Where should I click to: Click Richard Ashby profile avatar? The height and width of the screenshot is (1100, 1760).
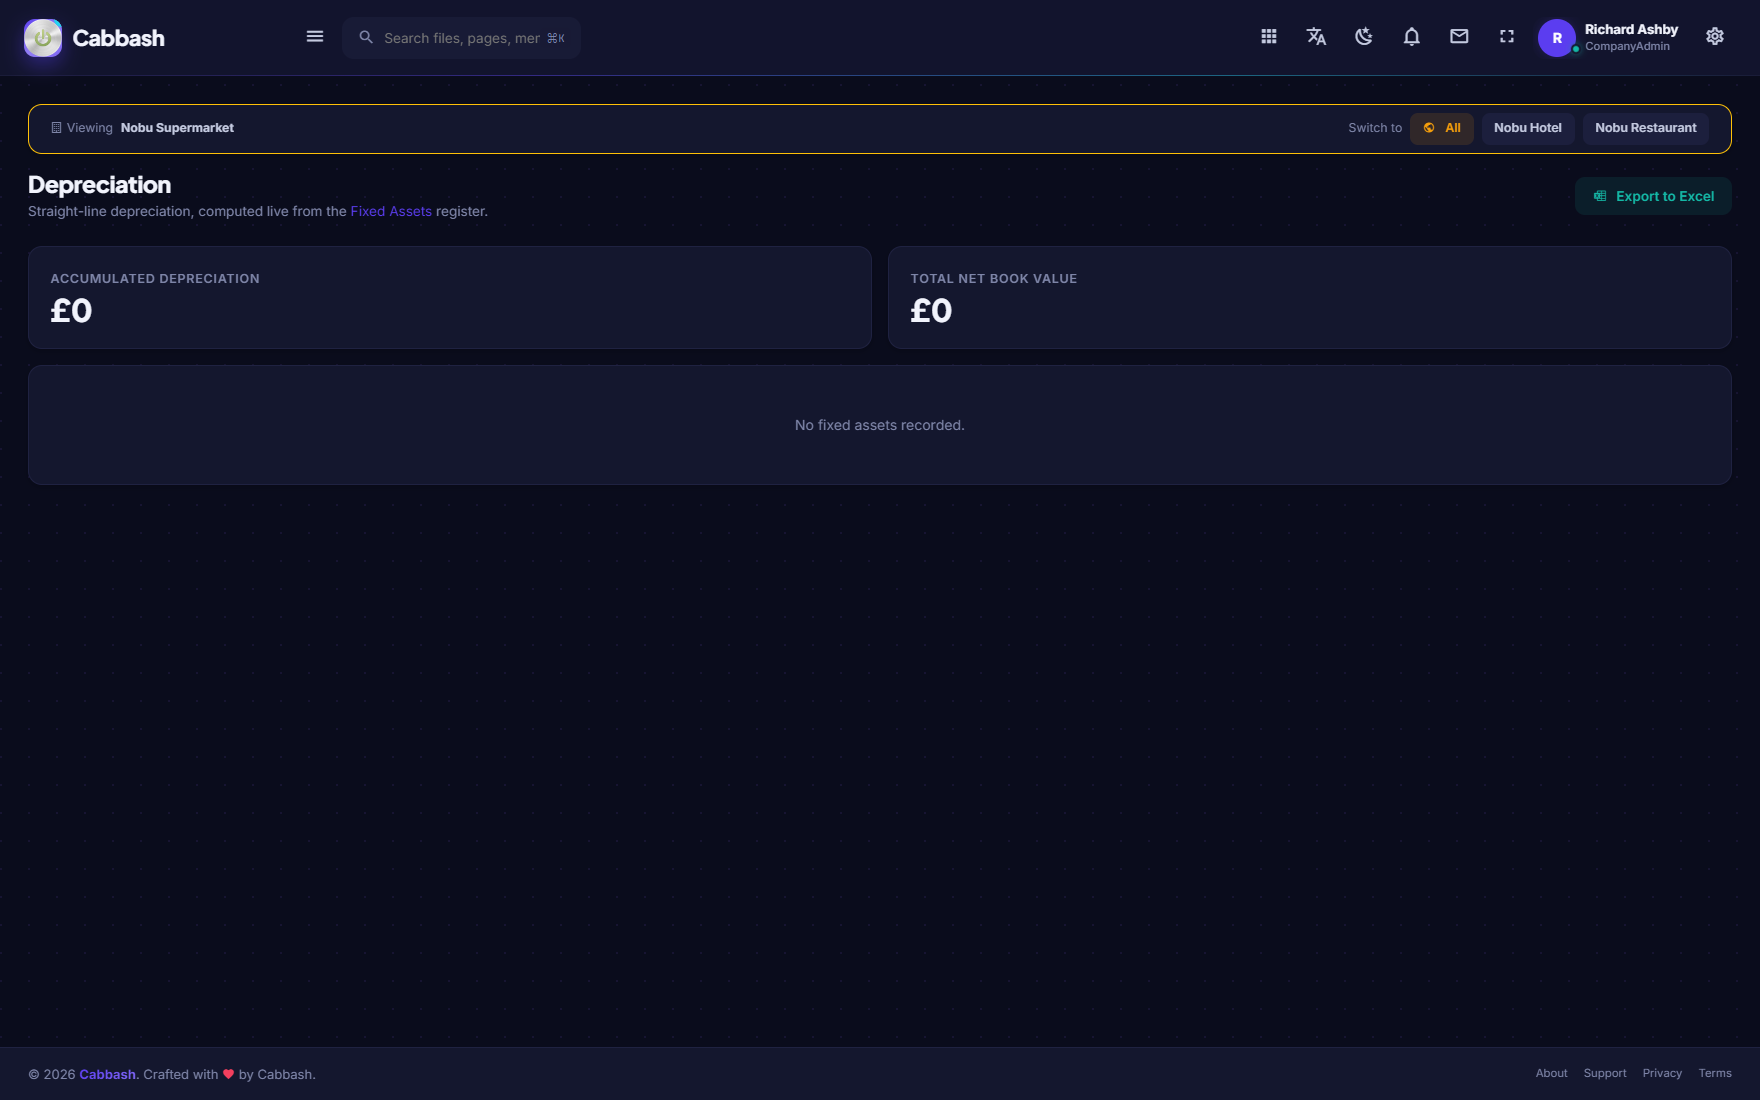(x=1557, y=38)
